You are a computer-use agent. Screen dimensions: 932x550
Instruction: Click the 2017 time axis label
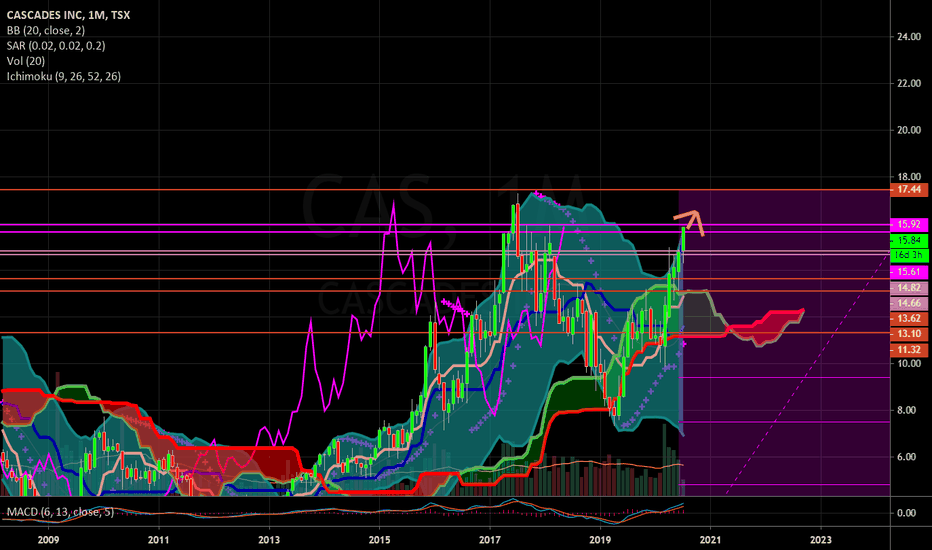(x=490, y=540)
